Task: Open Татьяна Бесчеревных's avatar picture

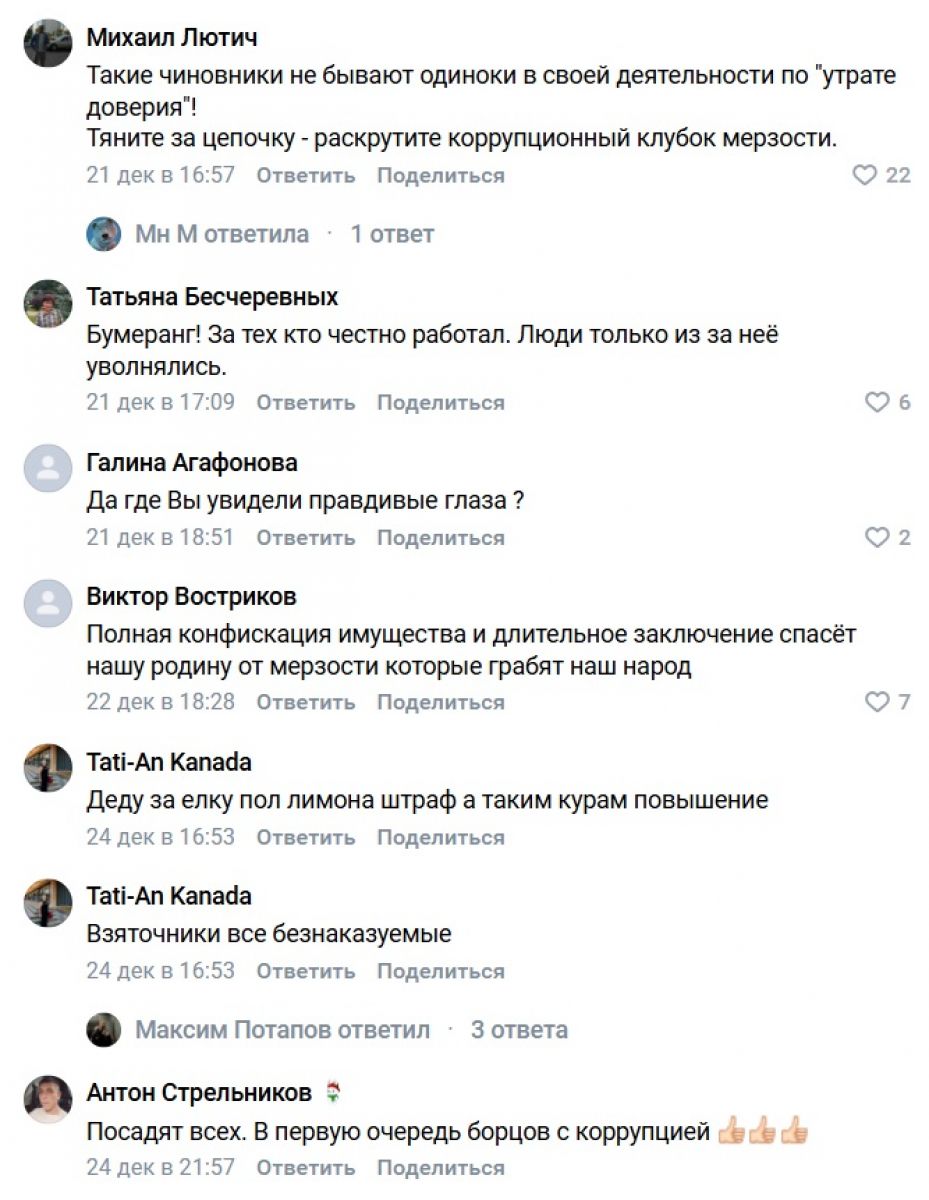Action: click(48, 303)
